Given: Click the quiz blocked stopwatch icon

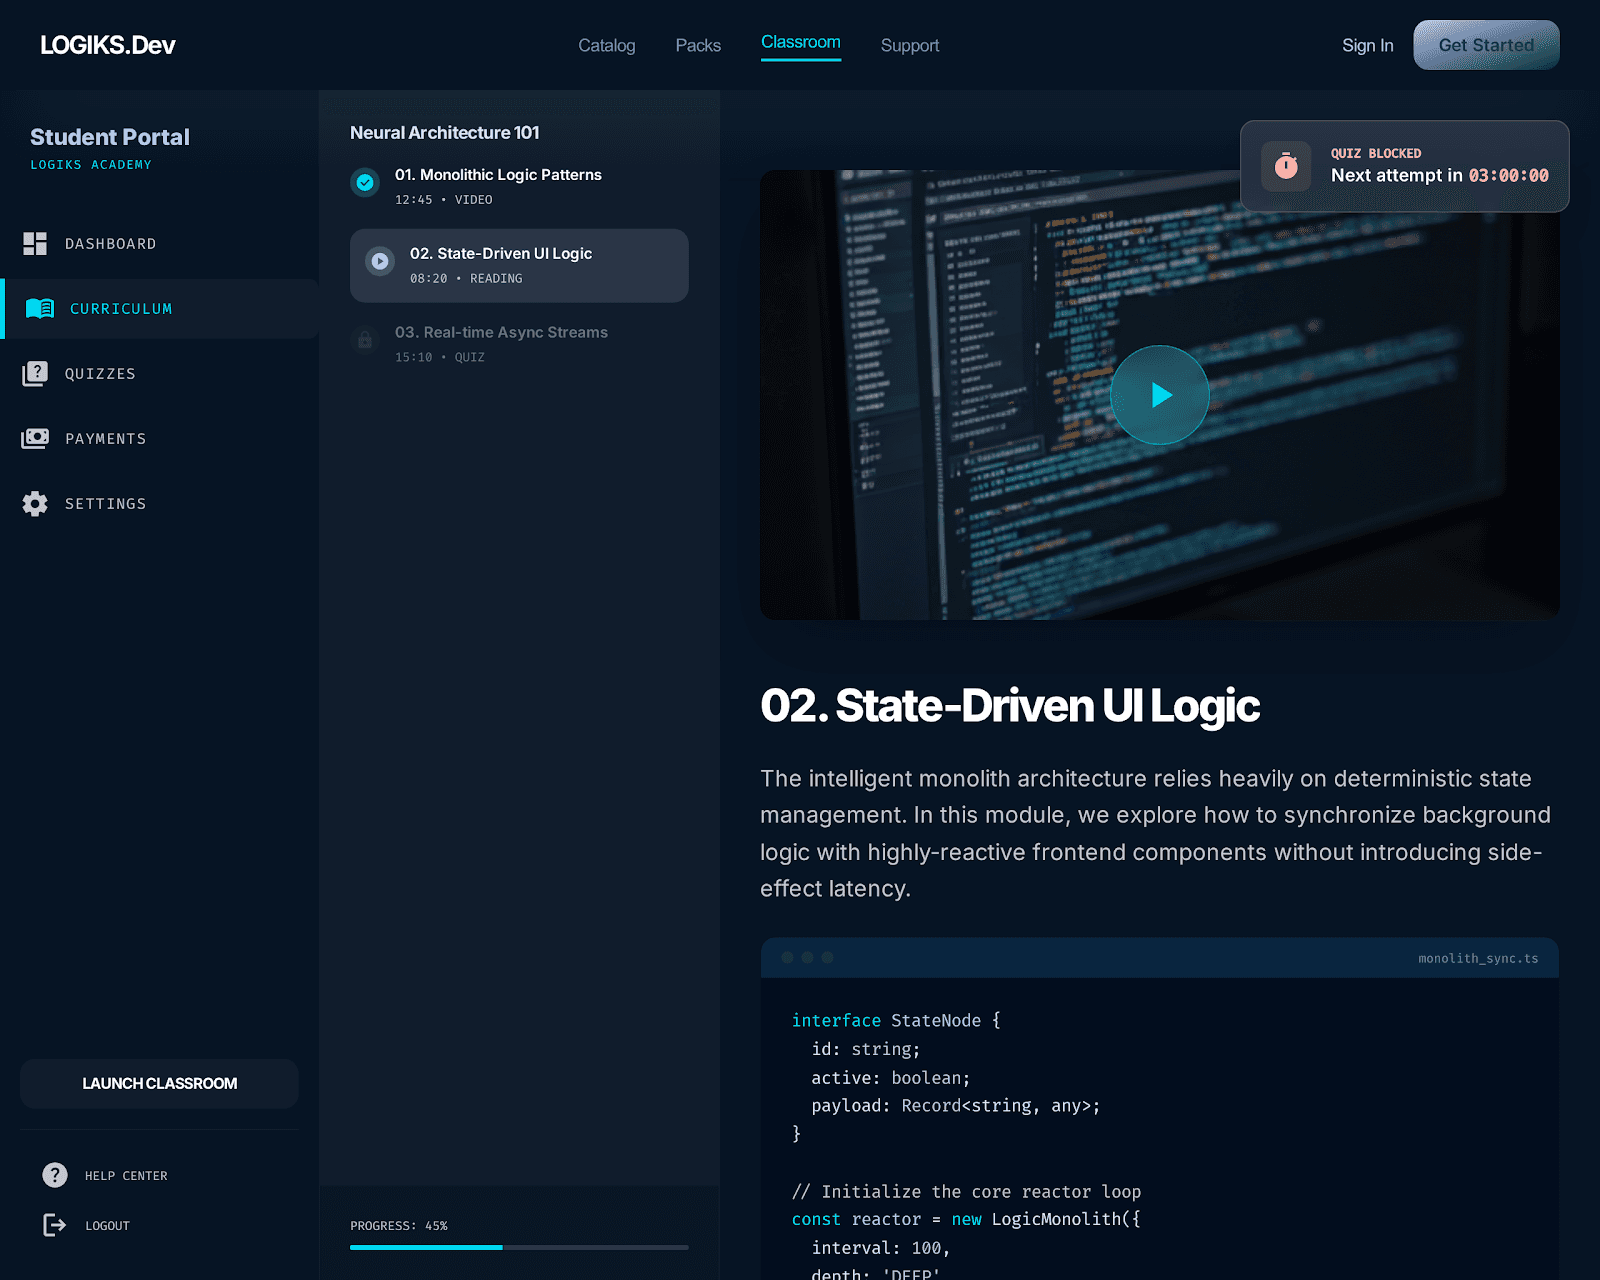Looking at the screenshot, I should click(1286, 166).
